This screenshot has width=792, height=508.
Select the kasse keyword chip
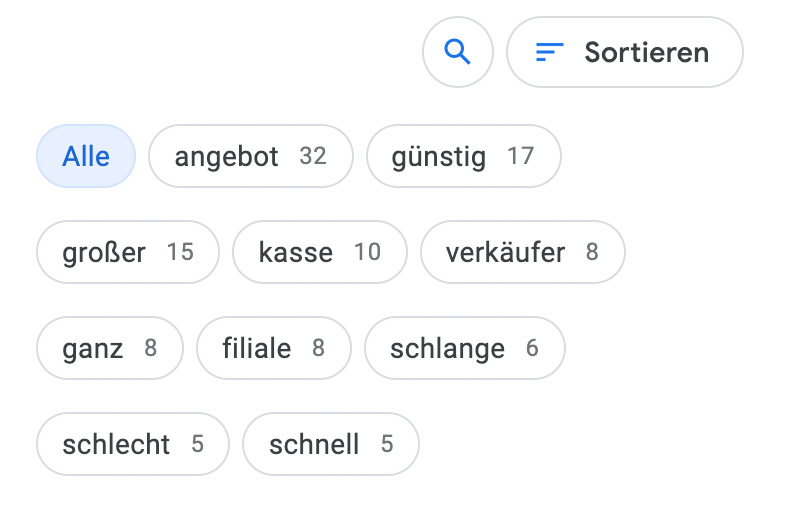(x=320, y=252)
